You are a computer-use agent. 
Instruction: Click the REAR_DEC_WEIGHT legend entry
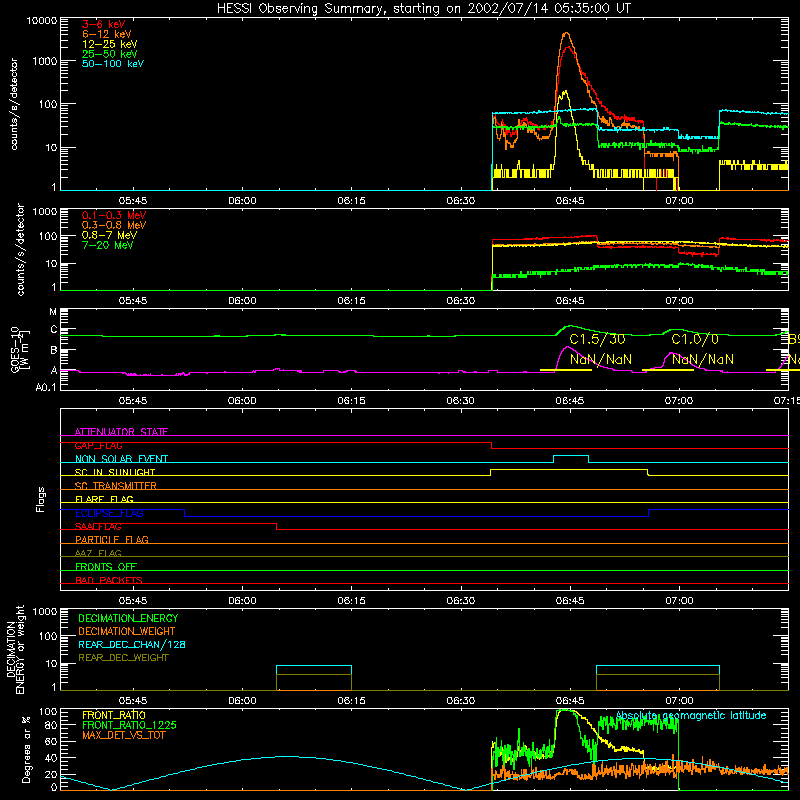[x=123, y=658]
